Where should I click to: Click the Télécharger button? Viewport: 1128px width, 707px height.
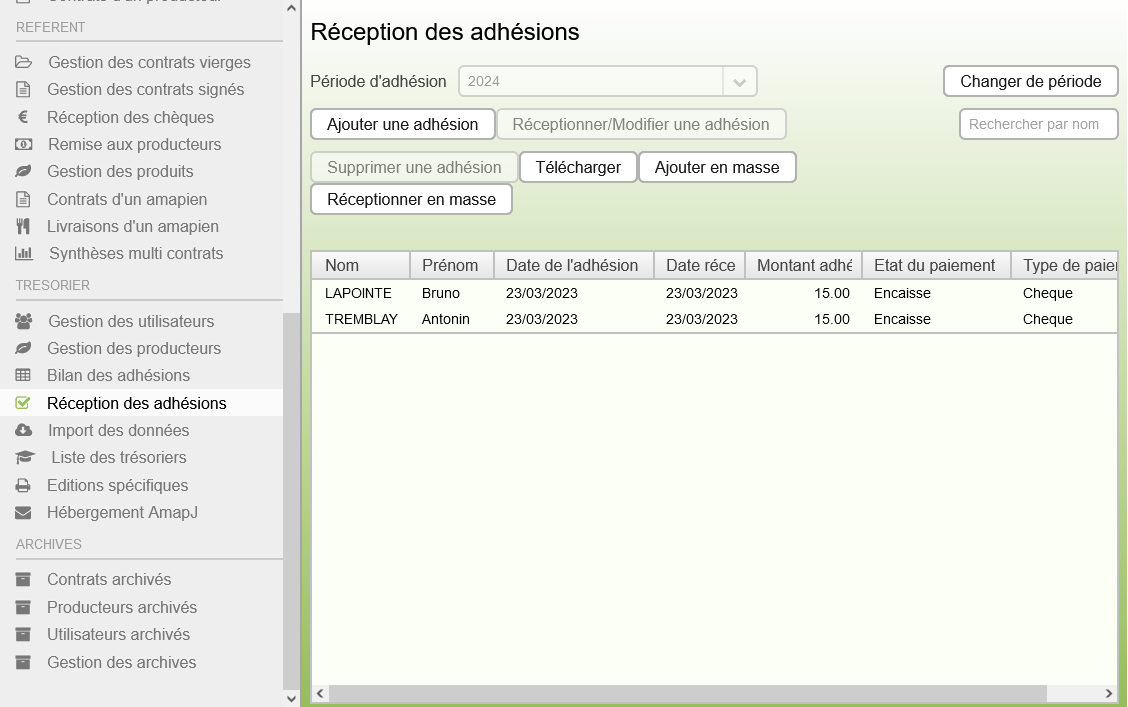[578, 168]
